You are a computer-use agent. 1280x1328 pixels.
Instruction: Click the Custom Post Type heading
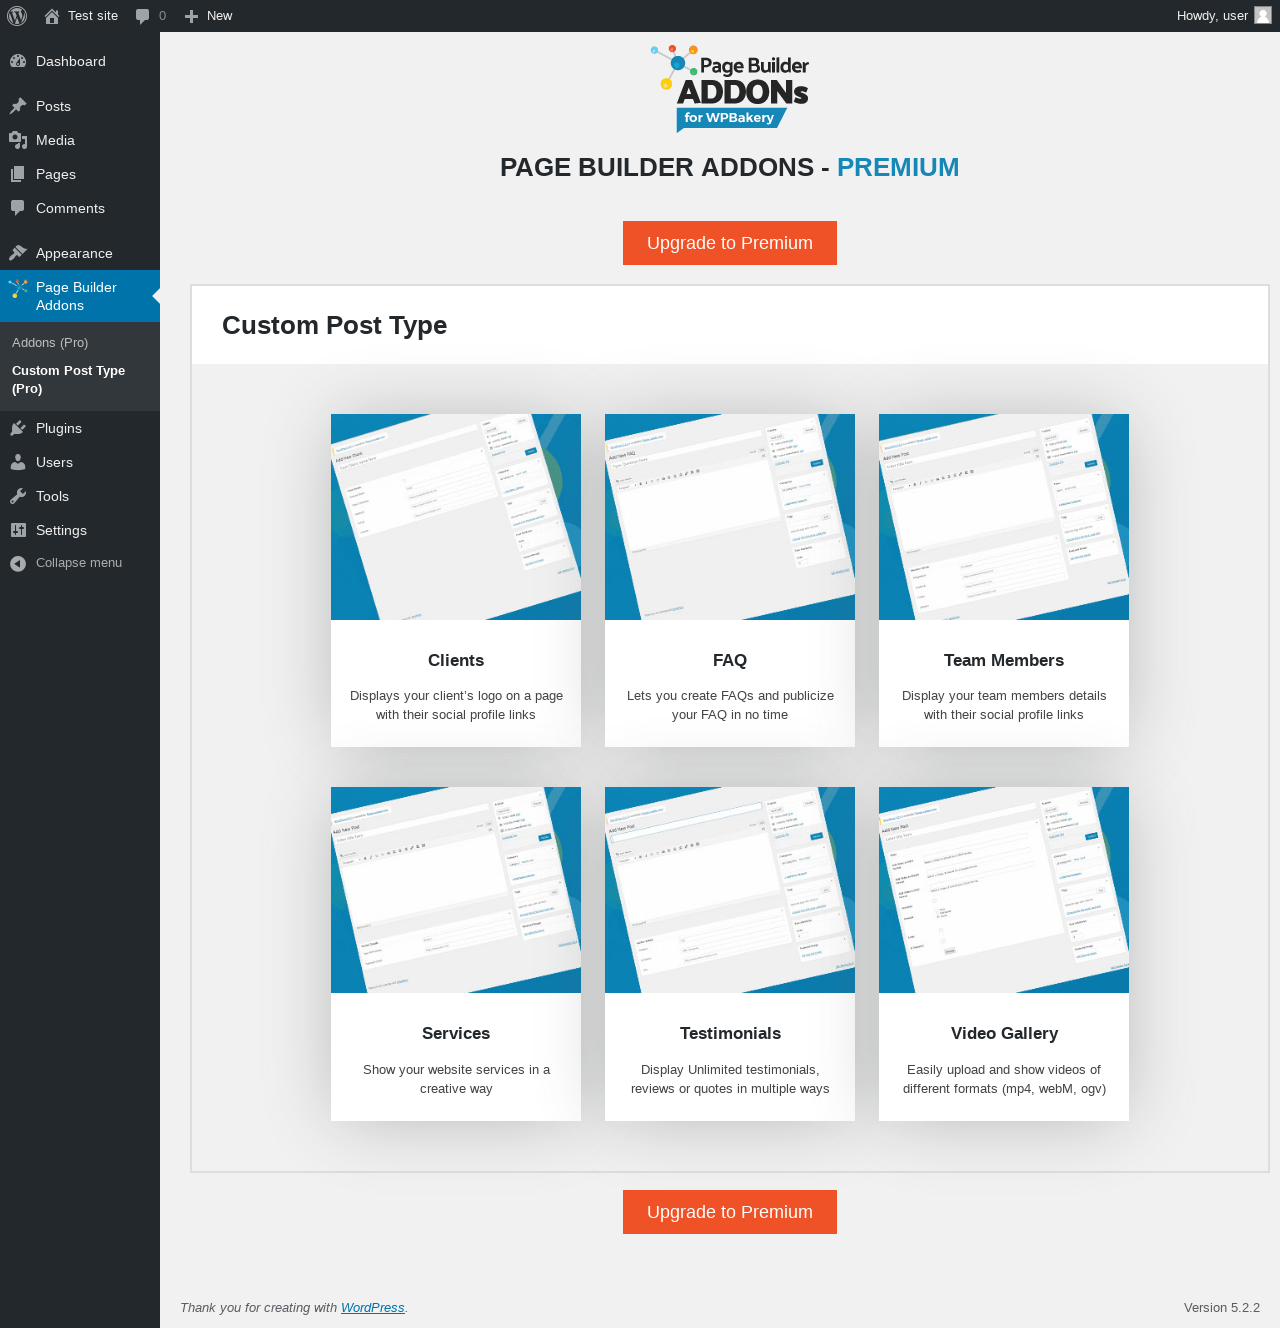pos(334,325)
